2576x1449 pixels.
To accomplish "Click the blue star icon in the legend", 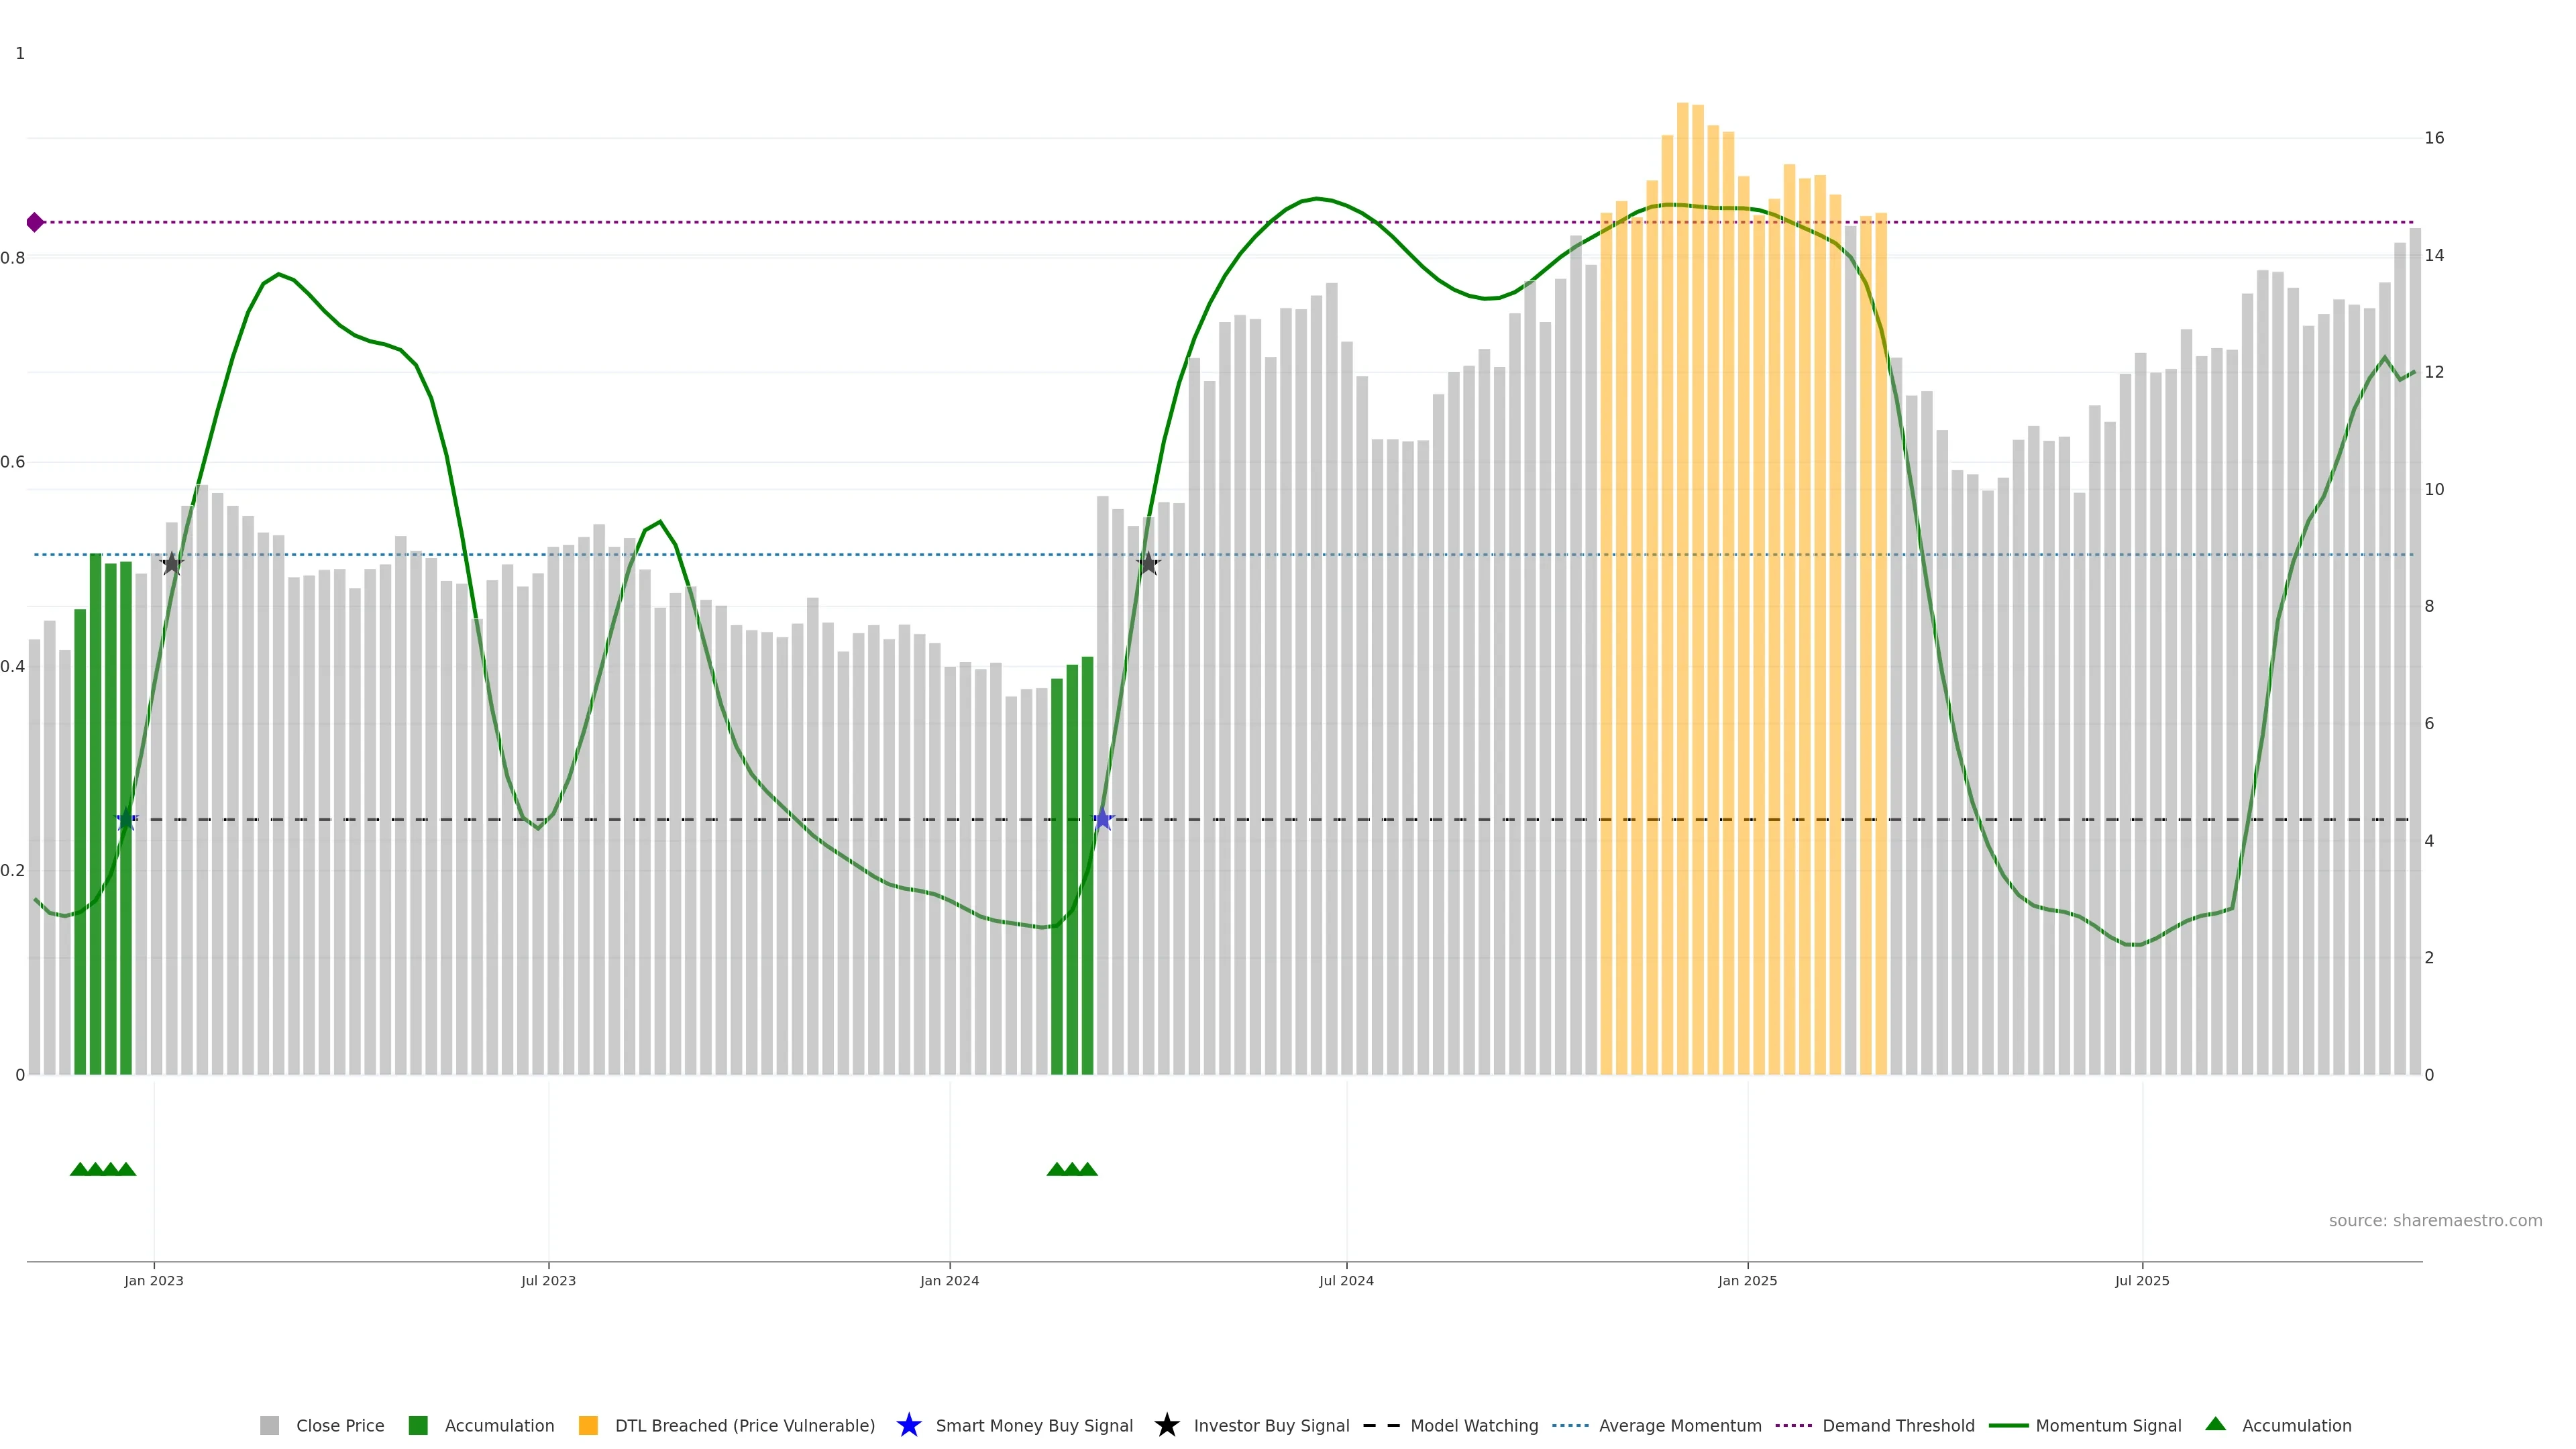I will pos(908,1425).
